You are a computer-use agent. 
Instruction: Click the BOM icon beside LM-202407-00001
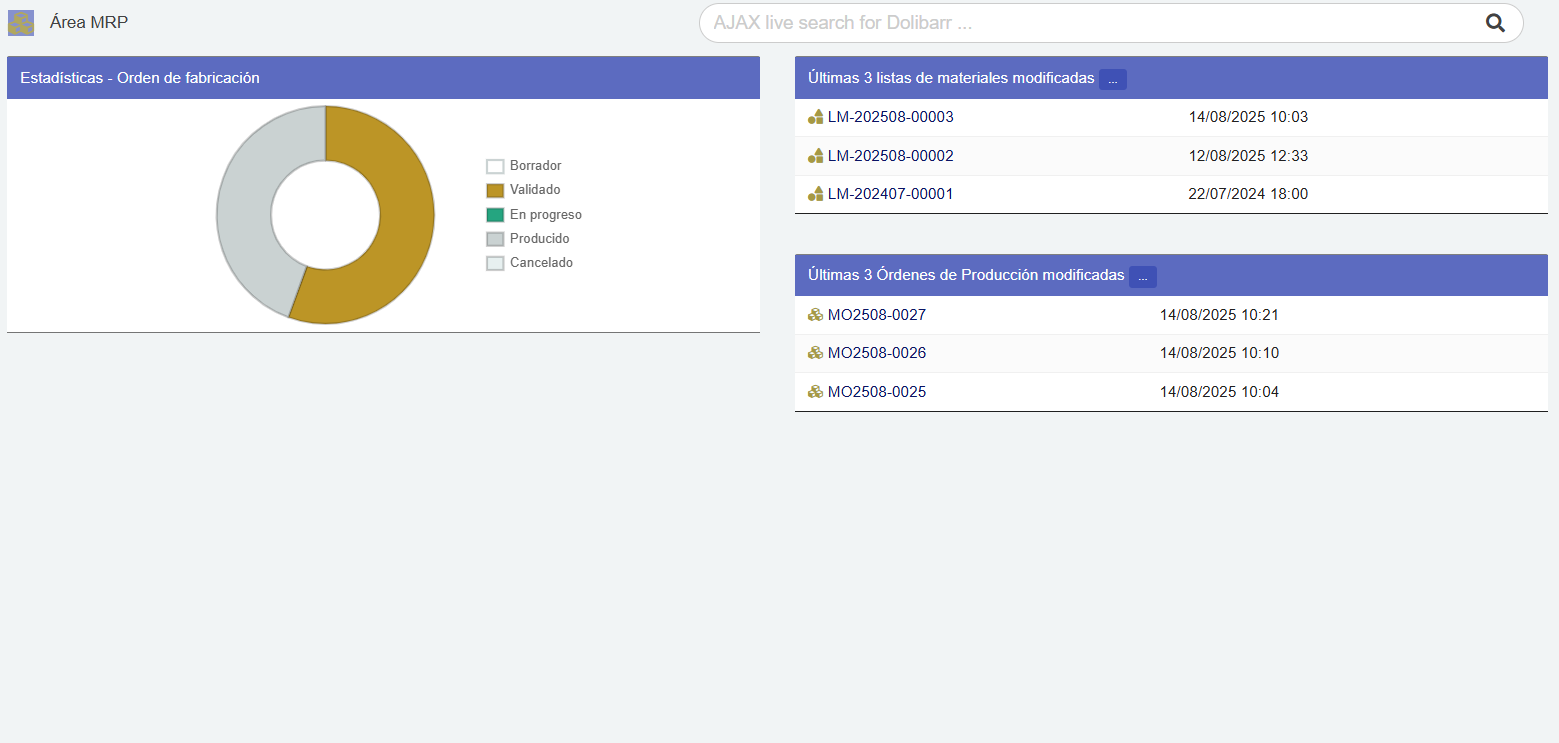click(x=815, y=194)
